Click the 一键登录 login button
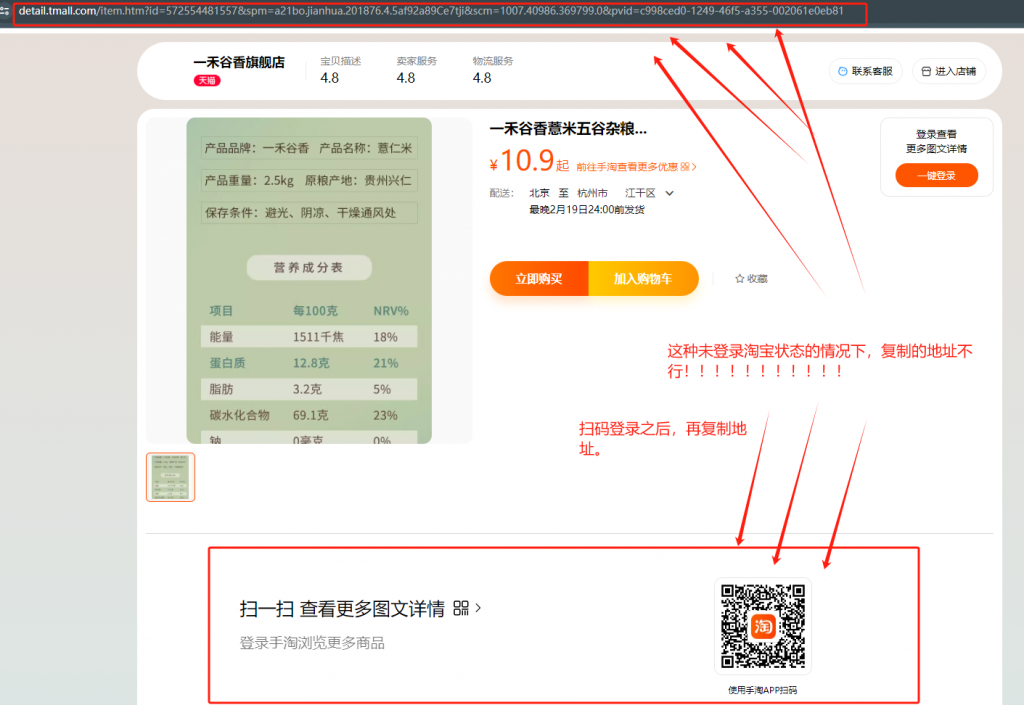 (936, 175)
